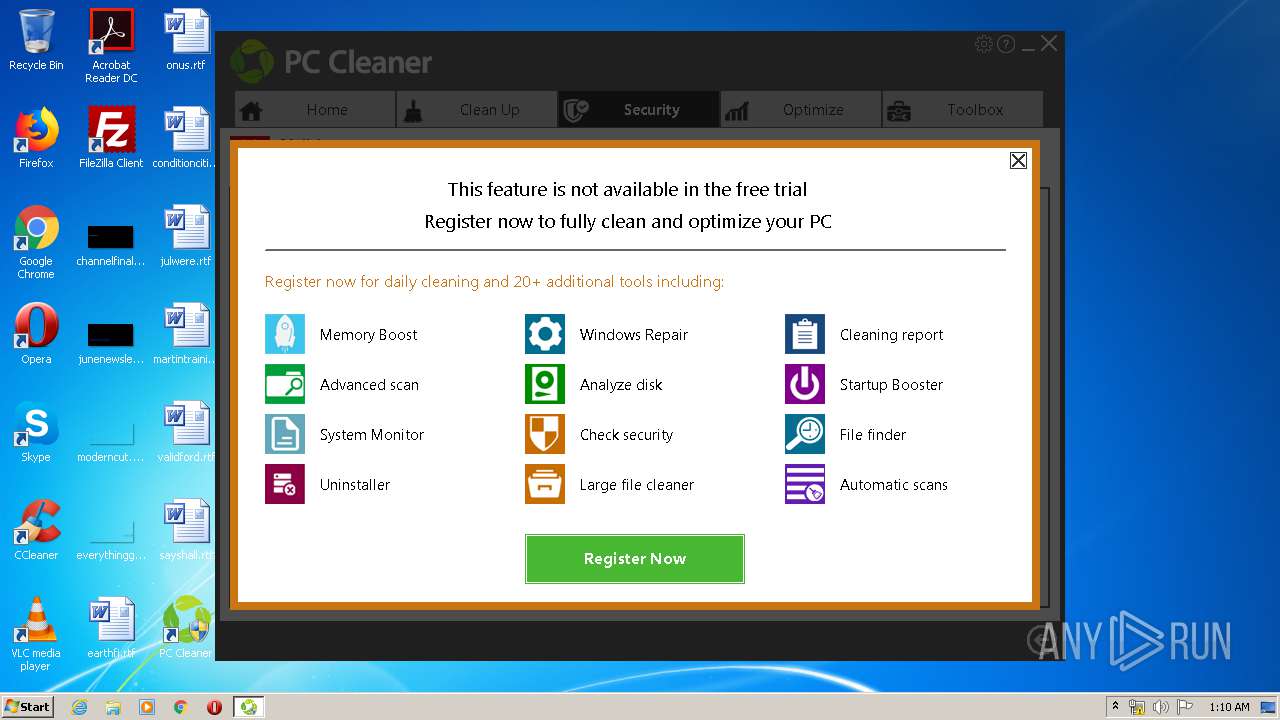Open Firefox desktop shortcut
The width and height of the screenshot is (1280, 720).
point(36,138)
